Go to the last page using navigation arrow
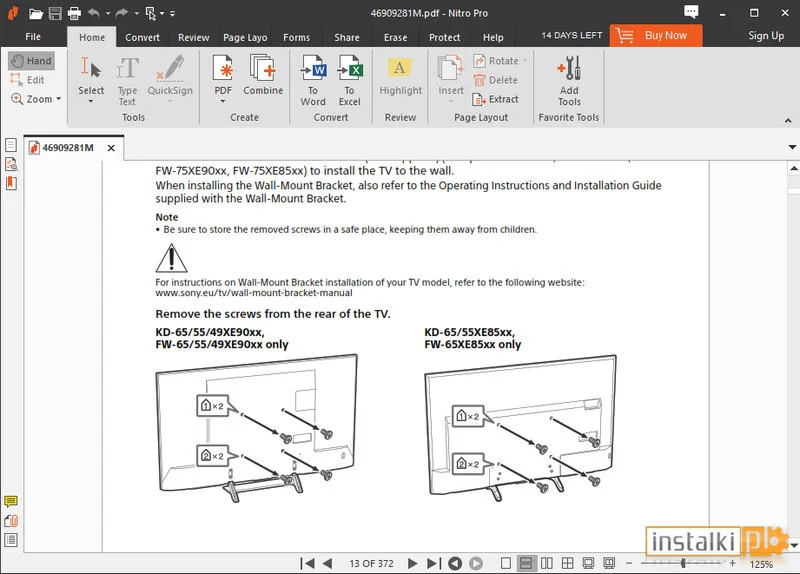 click(x=432, y=564)
